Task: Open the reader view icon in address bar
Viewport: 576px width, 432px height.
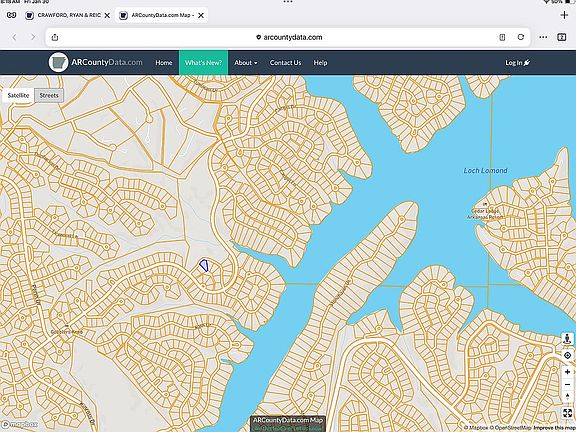Action: (x=502, y=37)
